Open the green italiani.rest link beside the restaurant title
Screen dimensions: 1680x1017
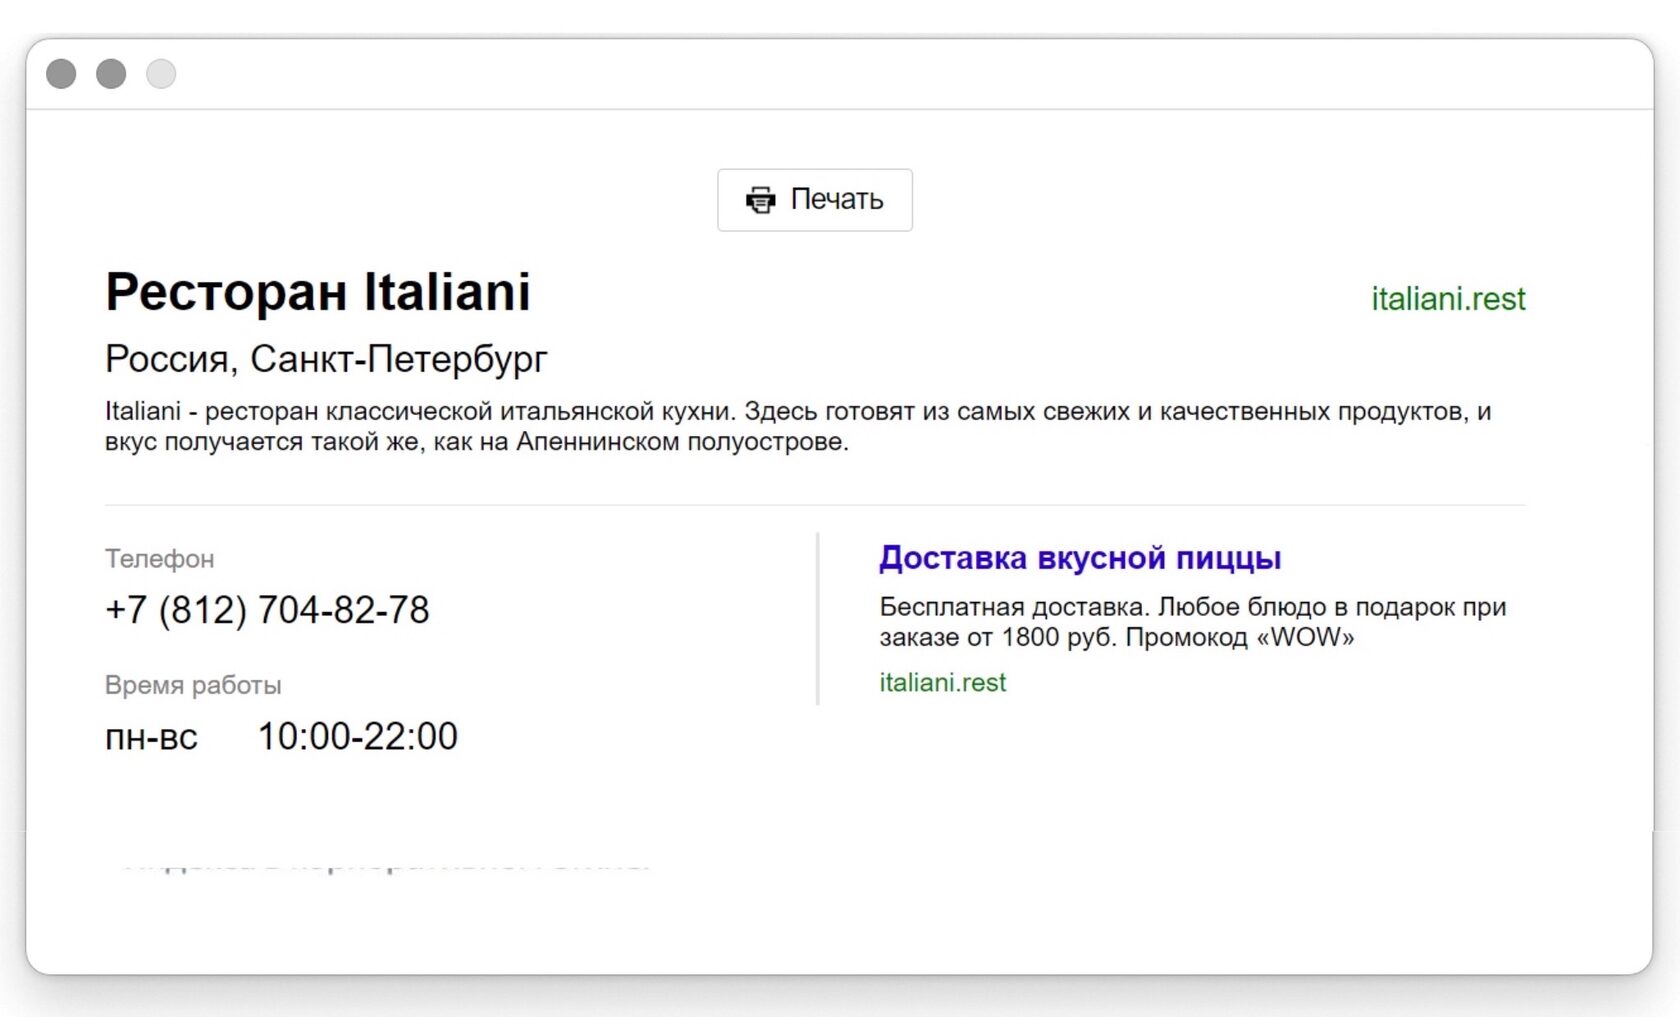pyautogui.click(x=1448, y=299)
